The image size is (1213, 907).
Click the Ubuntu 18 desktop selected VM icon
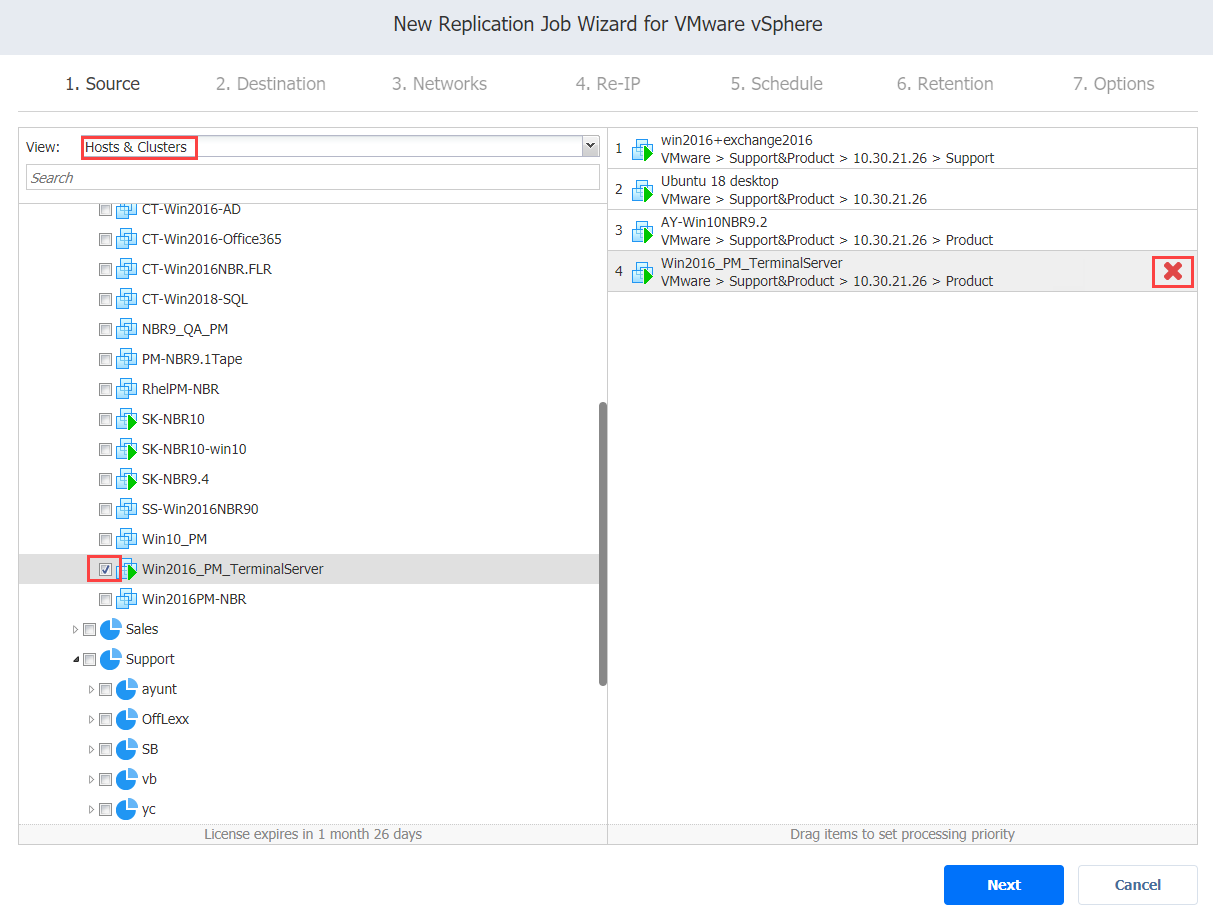point(642,190)
